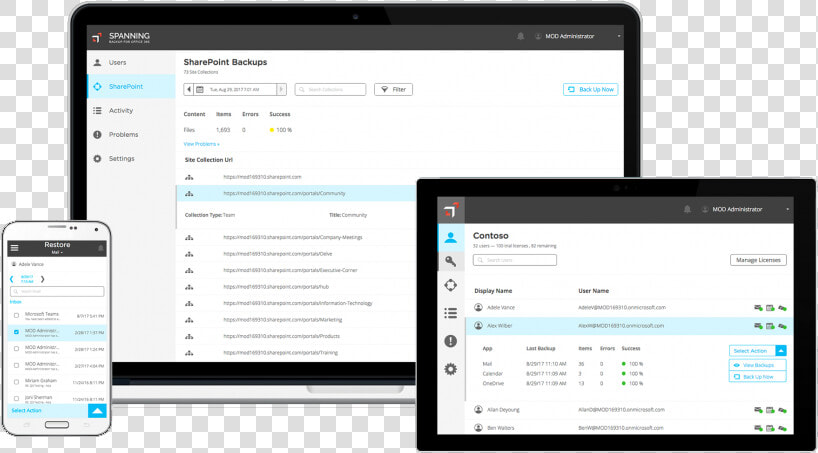The image size is (818, 453).
Task: Open Settings in laptop sidebar
Action: (131, 158)
